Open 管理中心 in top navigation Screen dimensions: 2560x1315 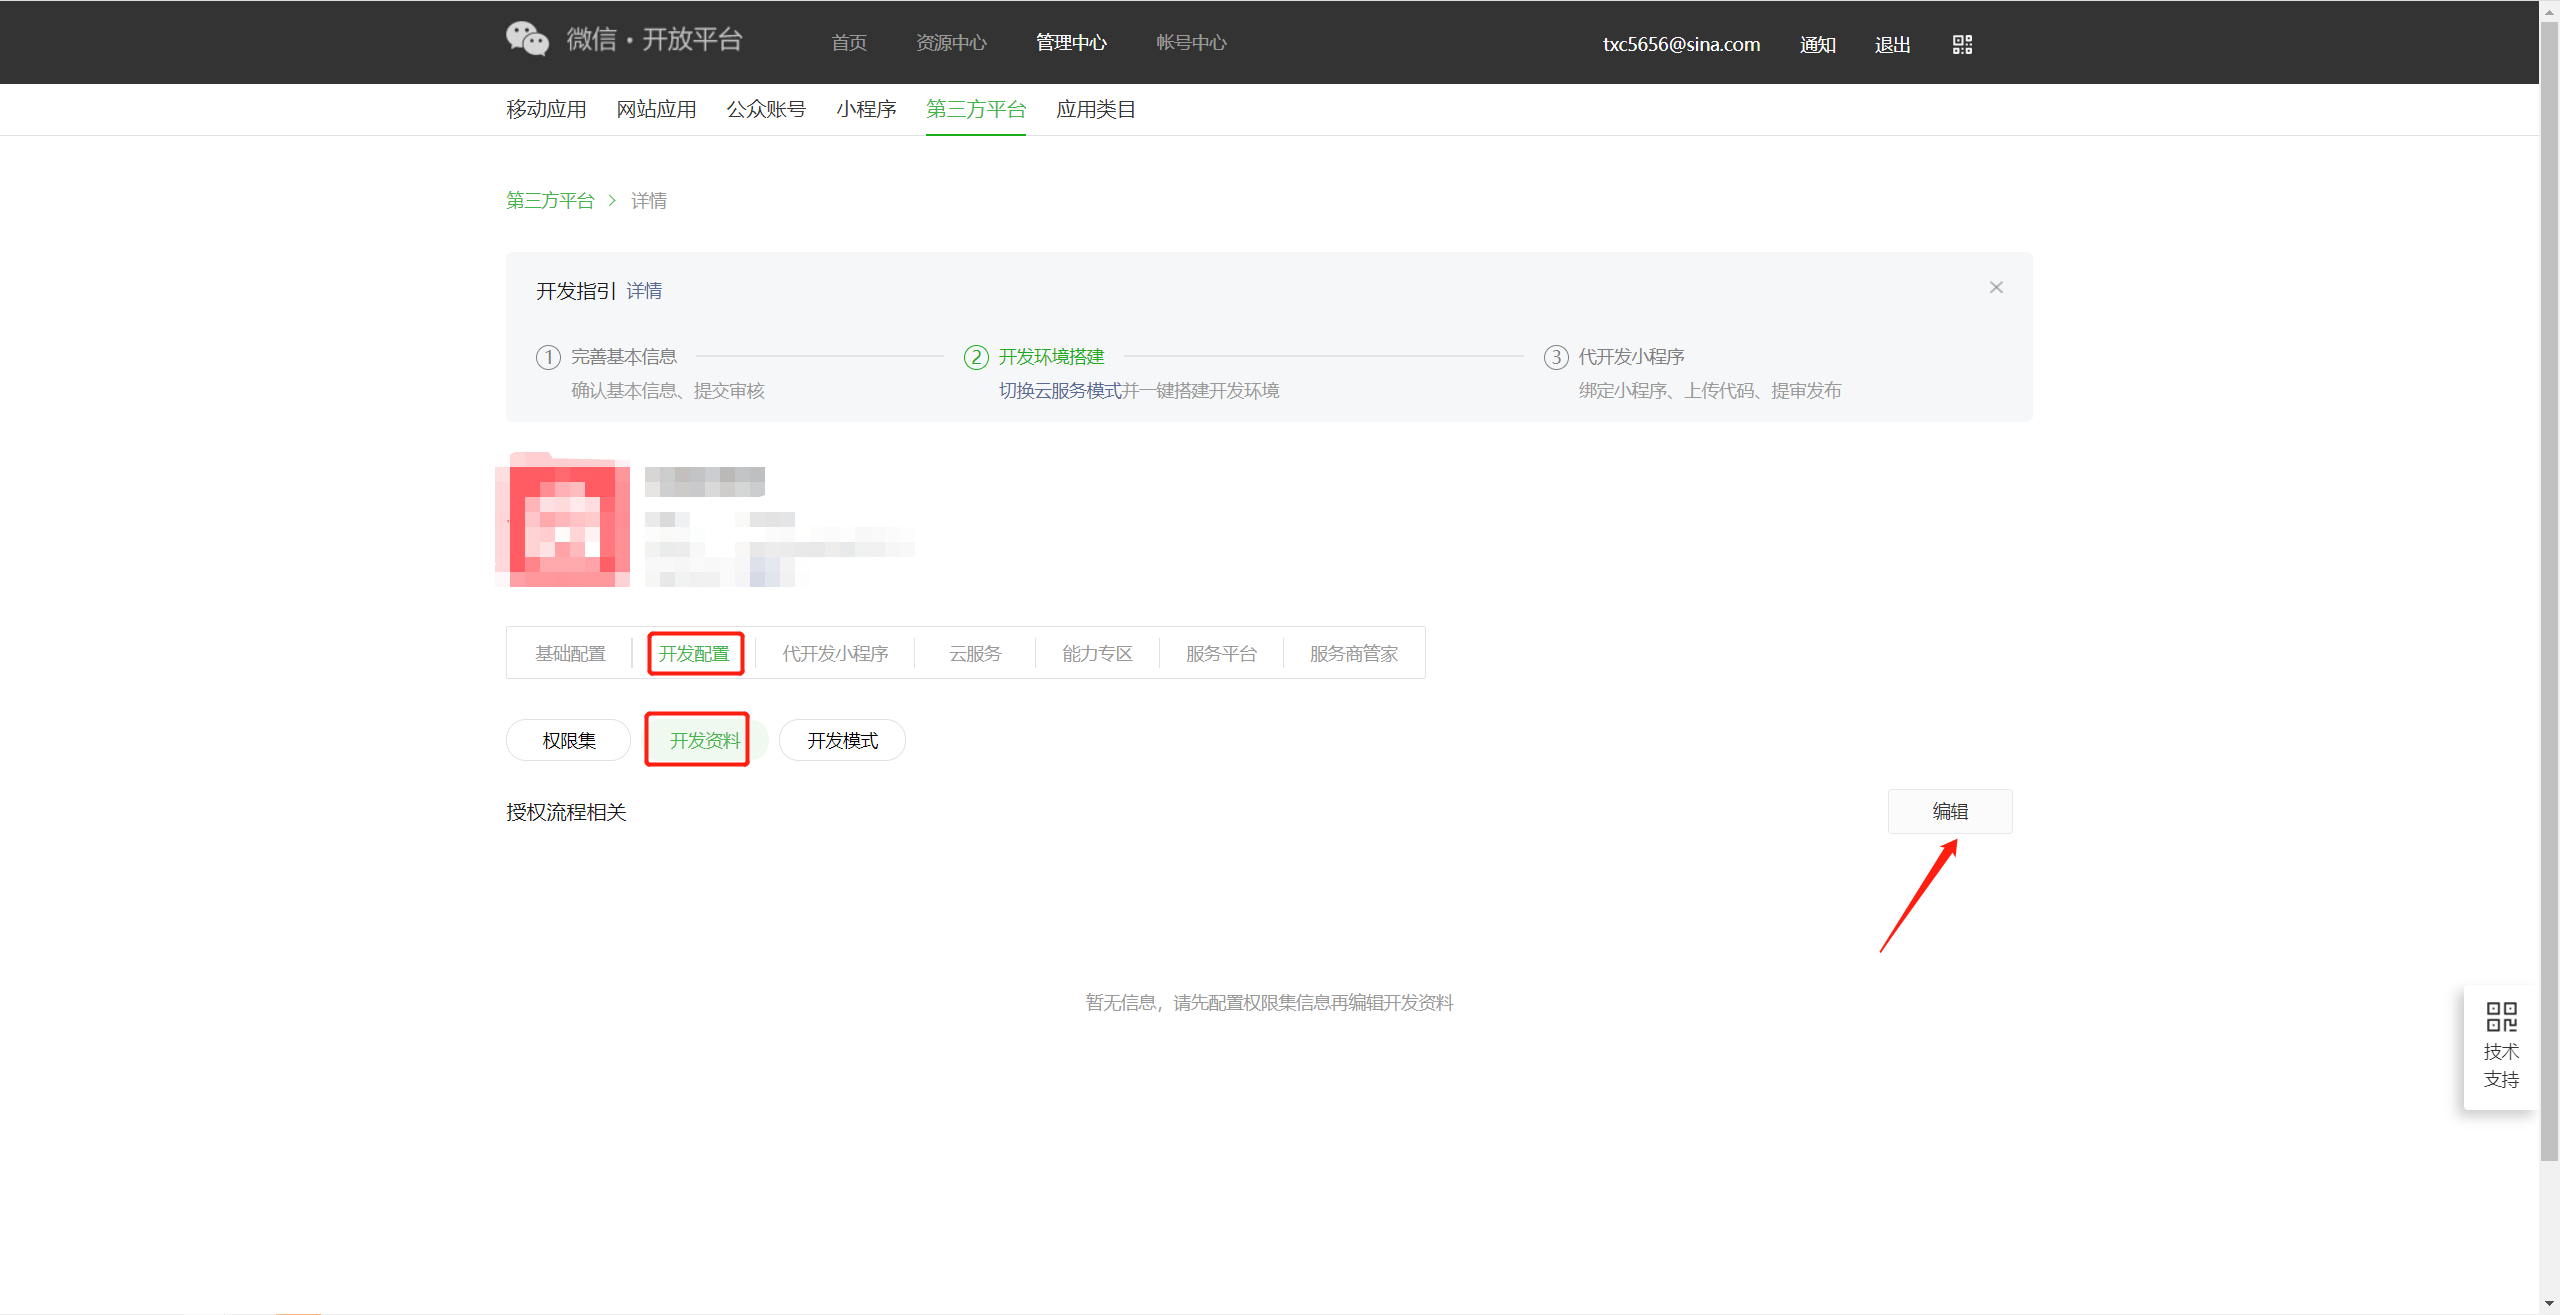pyautogui.click(x=1071, y=43)
